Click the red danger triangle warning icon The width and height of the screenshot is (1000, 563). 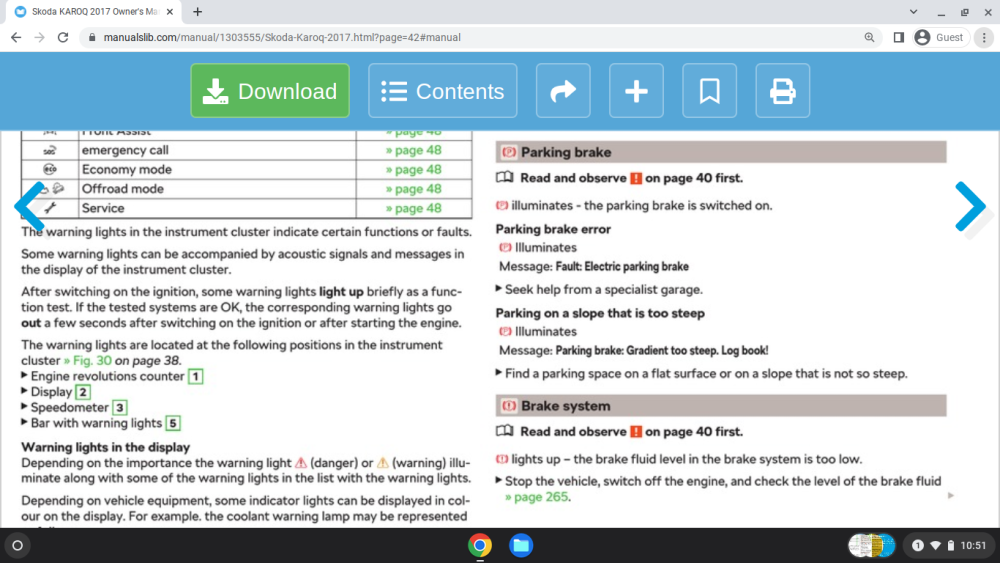[301, 463]
